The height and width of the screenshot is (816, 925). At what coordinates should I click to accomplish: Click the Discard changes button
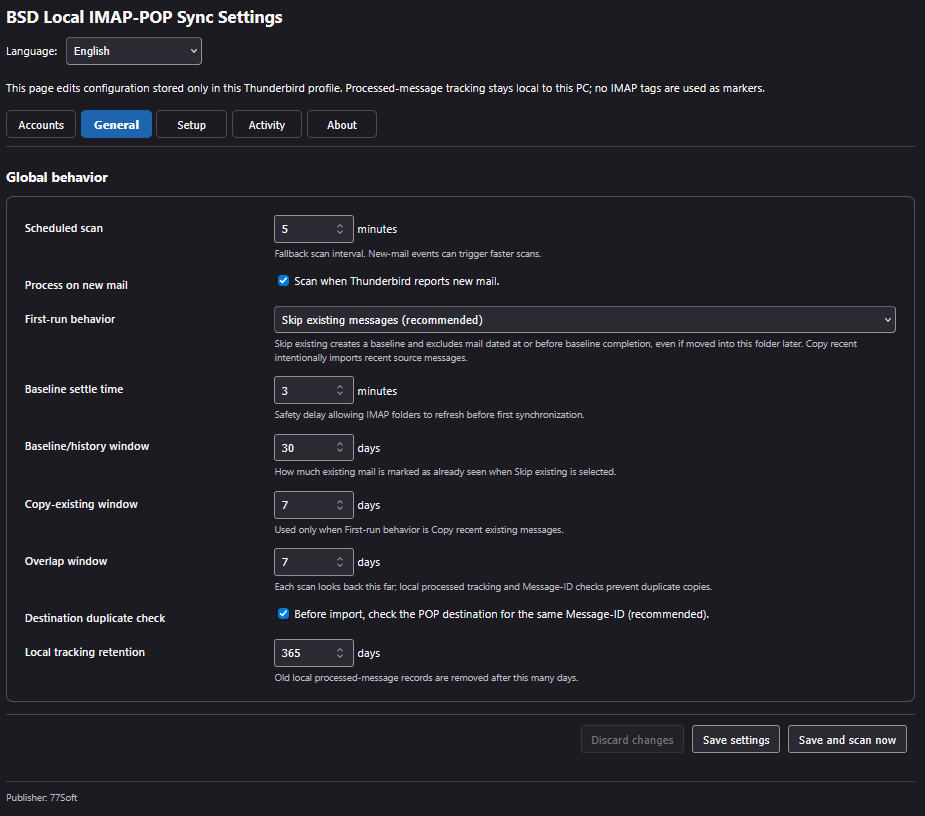[632, 739]
